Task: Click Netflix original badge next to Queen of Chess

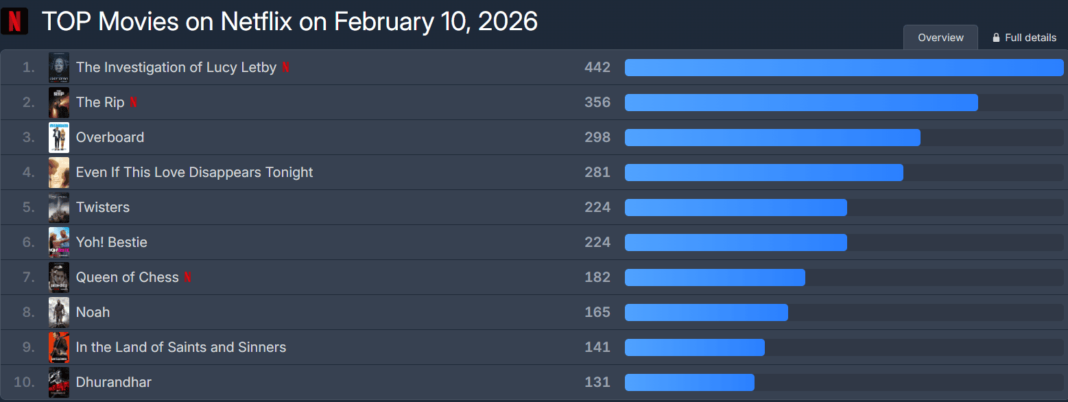Action: (x=188, y=278)
